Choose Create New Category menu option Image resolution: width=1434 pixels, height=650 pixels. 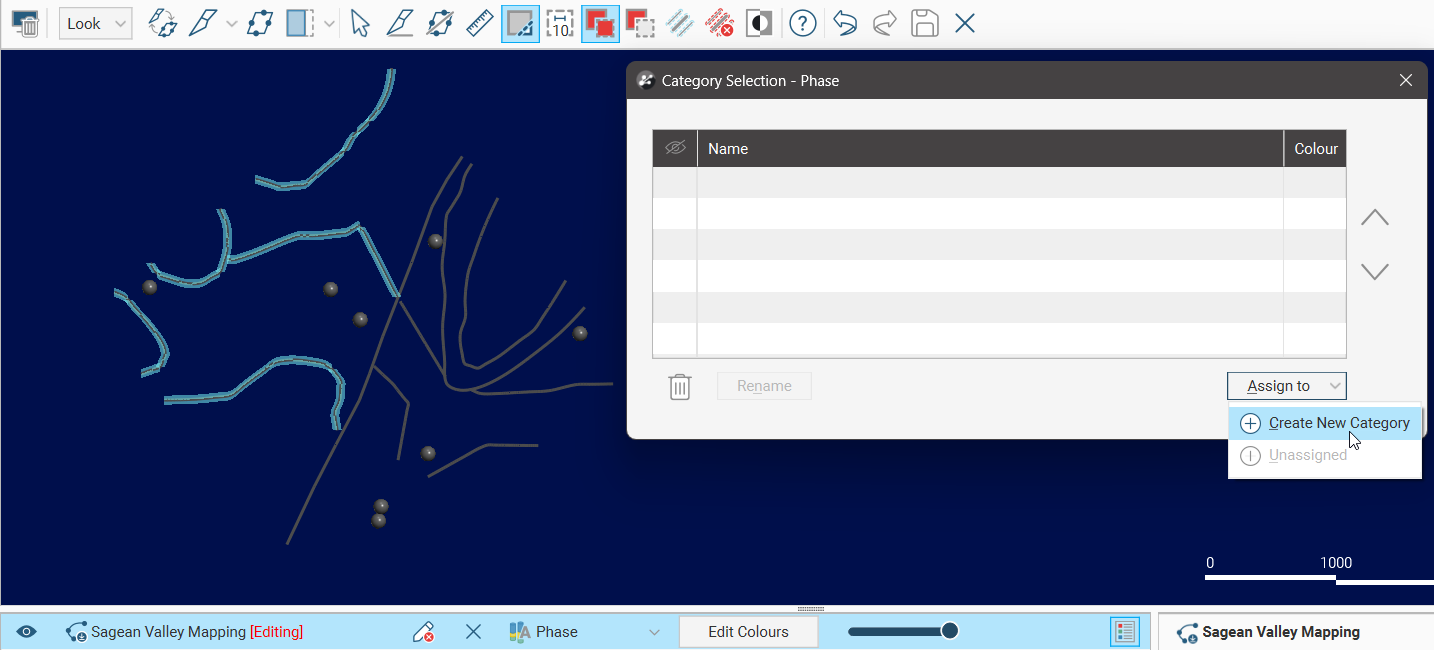click(x=1325, y=423)
